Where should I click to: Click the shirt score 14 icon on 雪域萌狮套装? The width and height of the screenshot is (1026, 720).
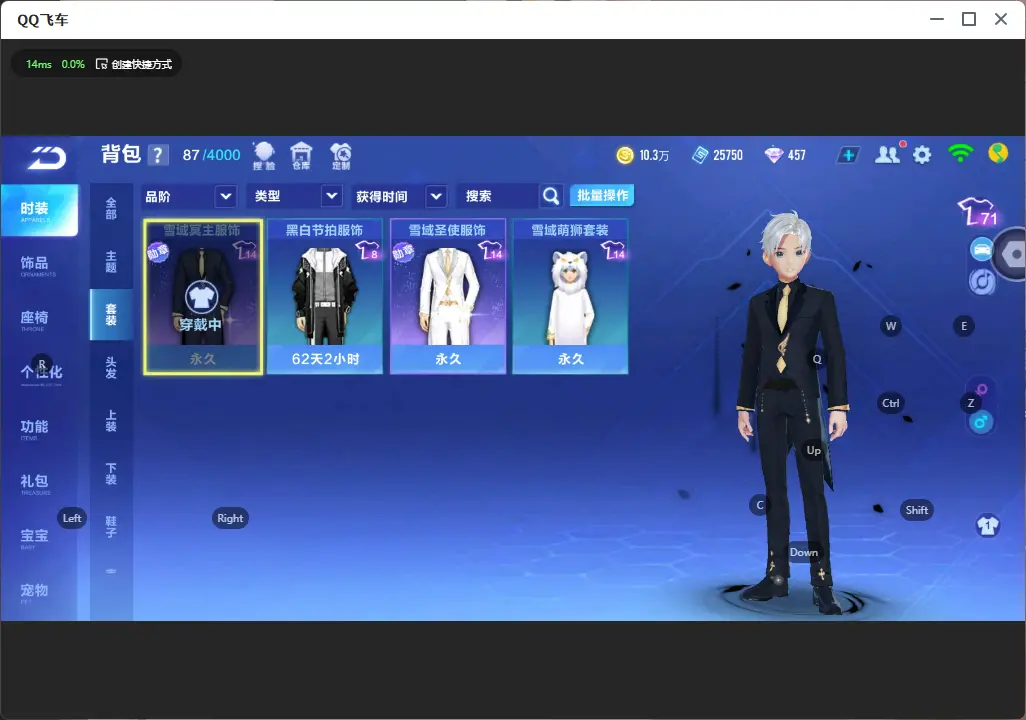click(x=613, y=250)
